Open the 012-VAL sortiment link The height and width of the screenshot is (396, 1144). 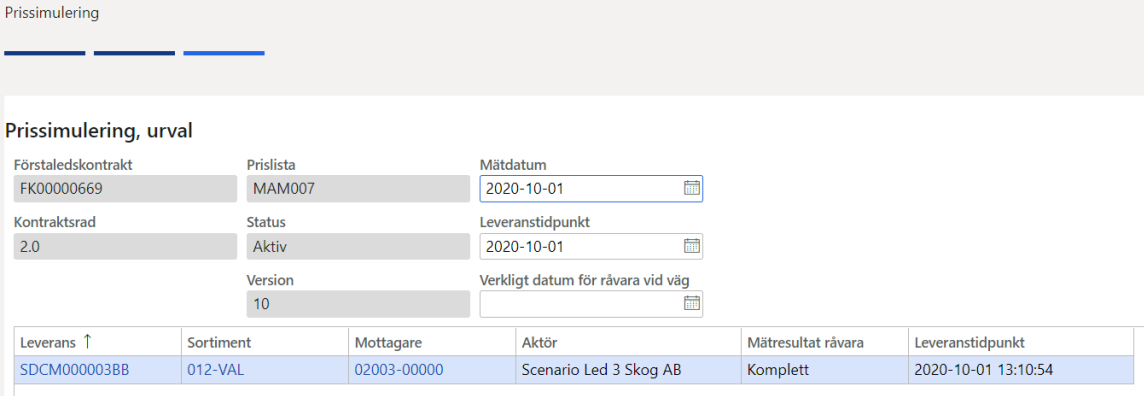coord(216,370)
